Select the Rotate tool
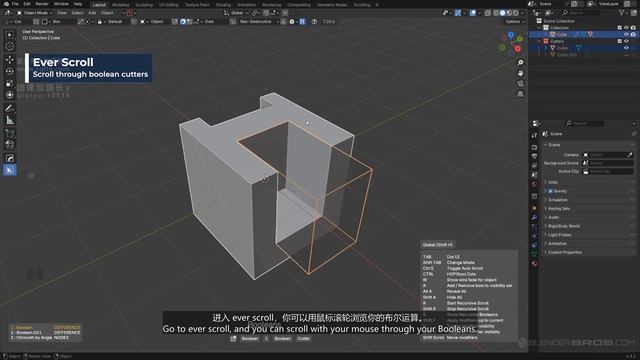Viewport: 640px width, 360px height. (x=10, y=71)
